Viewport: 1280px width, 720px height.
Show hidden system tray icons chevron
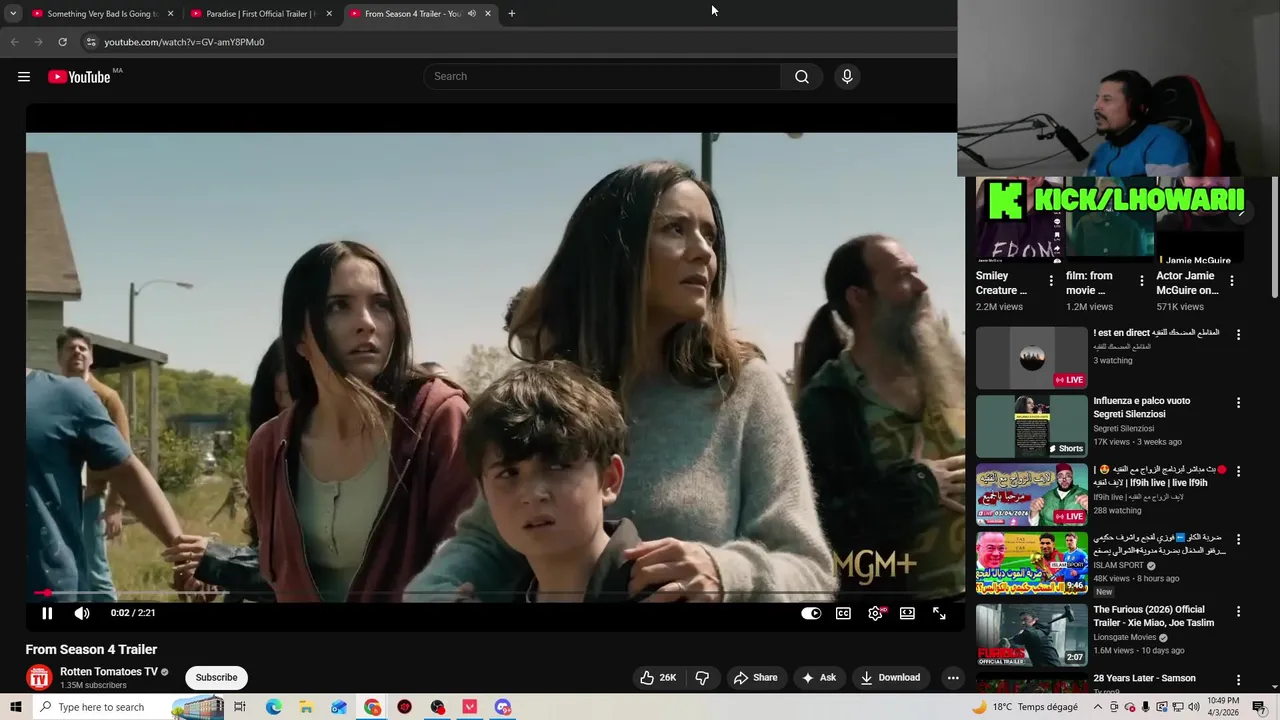[1098, 707]
